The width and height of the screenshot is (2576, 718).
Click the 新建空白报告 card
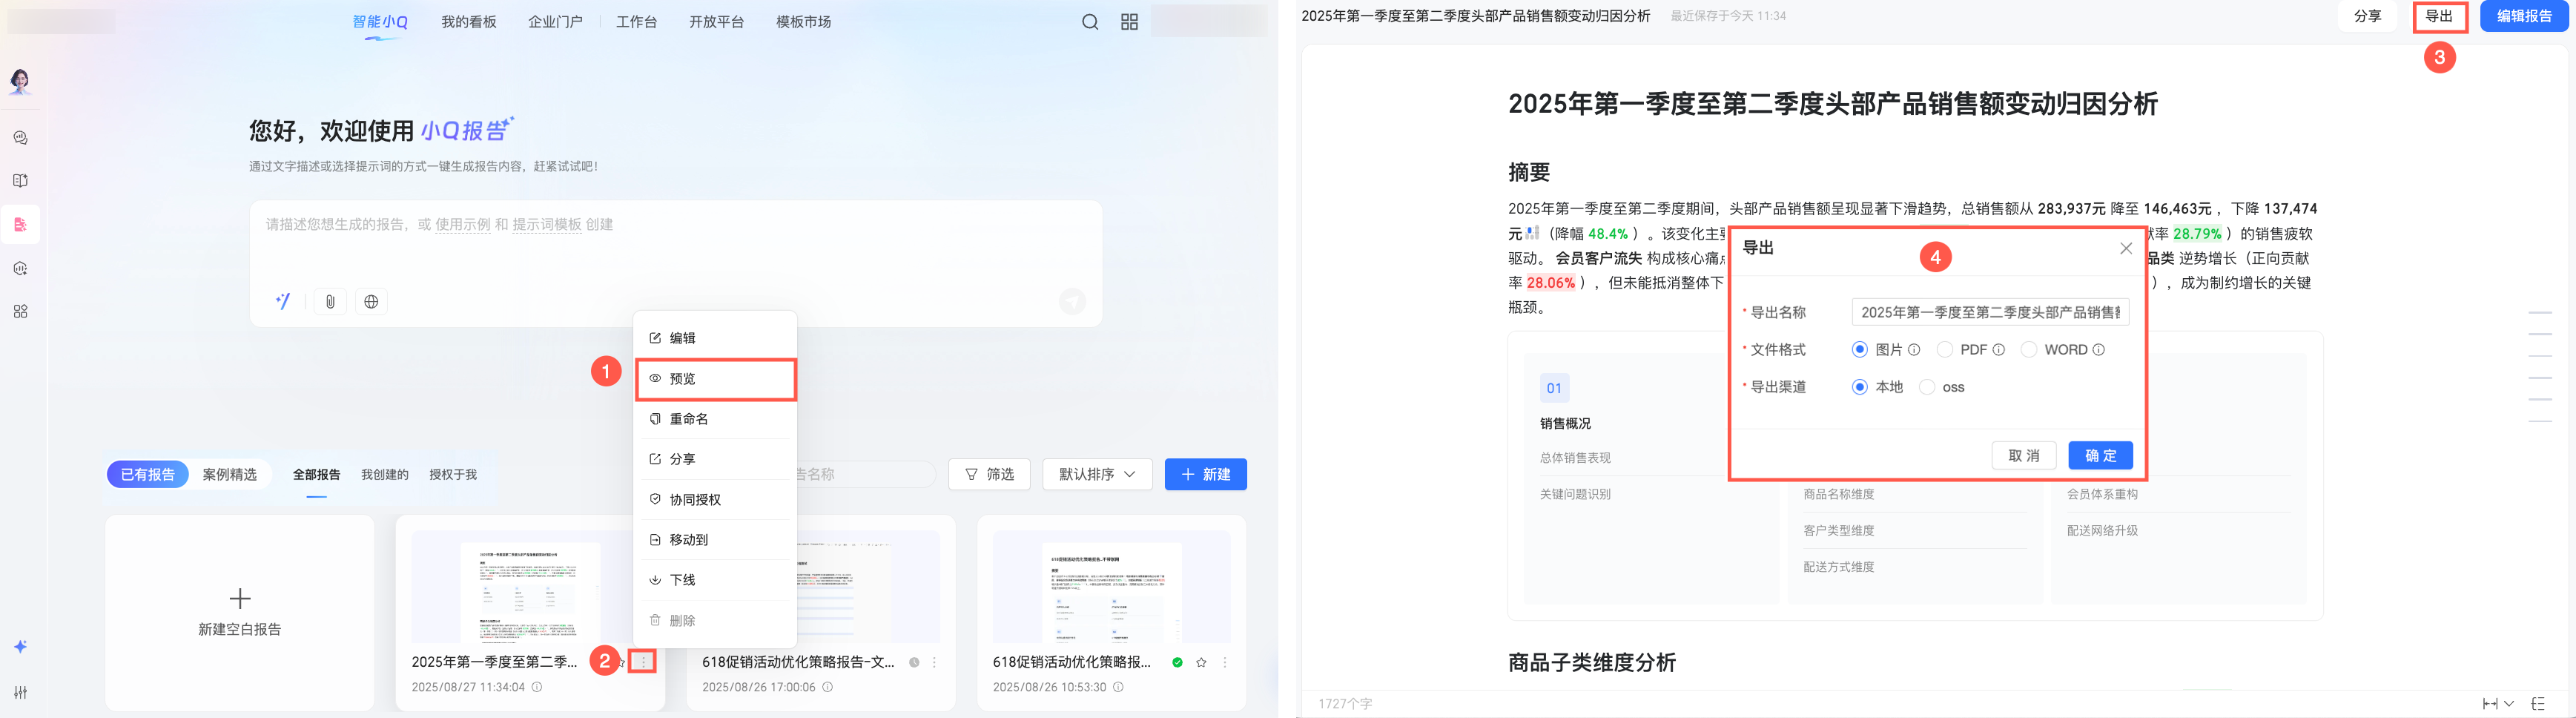pos(240,613)
